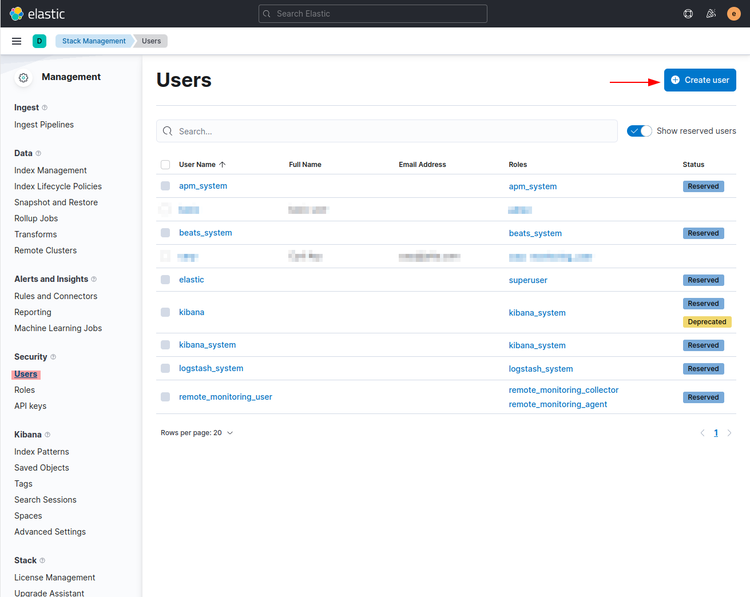
Task: Open Ingest Pipelines in sidebar
Action: pyautogui.click(x=44, y=125)
